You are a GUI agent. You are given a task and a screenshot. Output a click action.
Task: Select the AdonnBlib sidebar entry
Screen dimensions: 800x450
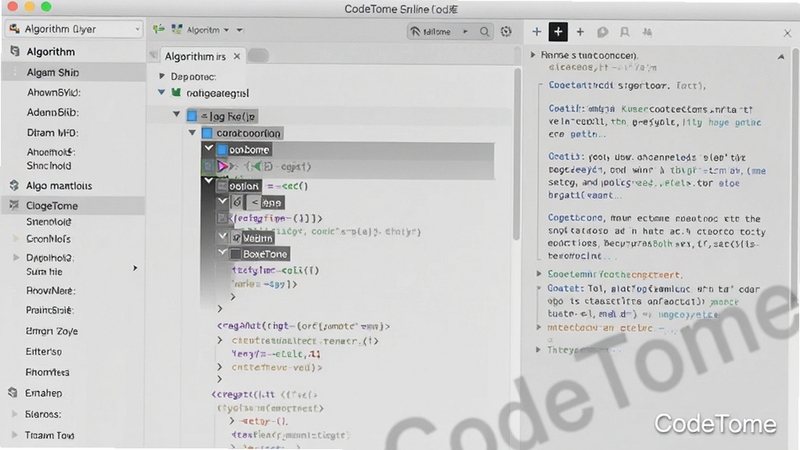point(53,112)
